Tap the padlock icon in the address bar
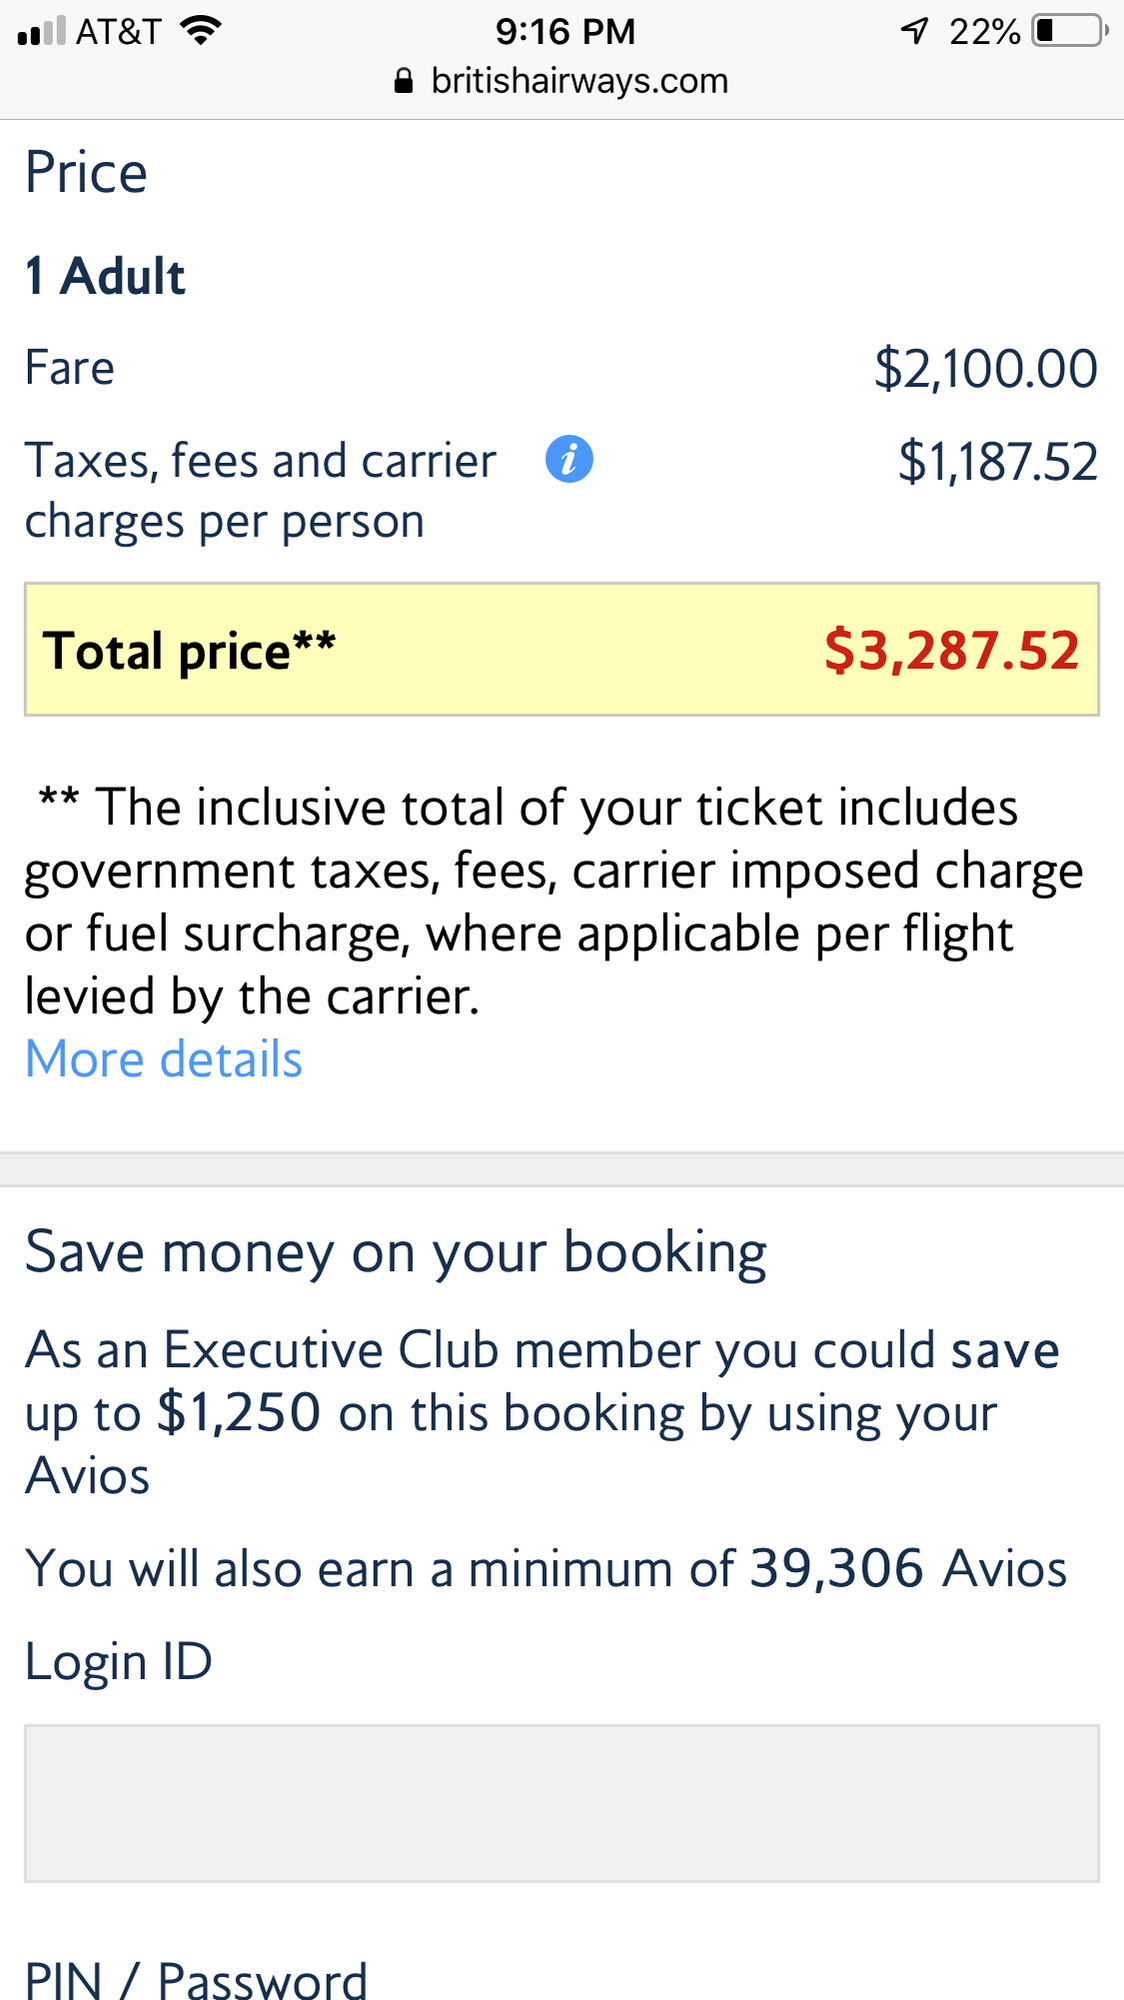 pos(403,81)
